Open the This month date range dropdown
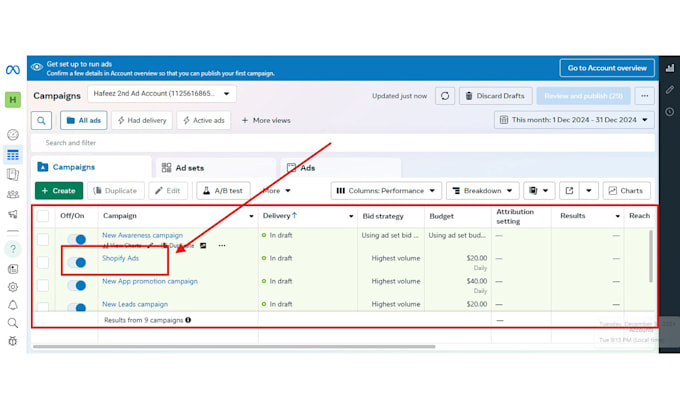This screenshot has height=409, width=680. coord(574,120)
